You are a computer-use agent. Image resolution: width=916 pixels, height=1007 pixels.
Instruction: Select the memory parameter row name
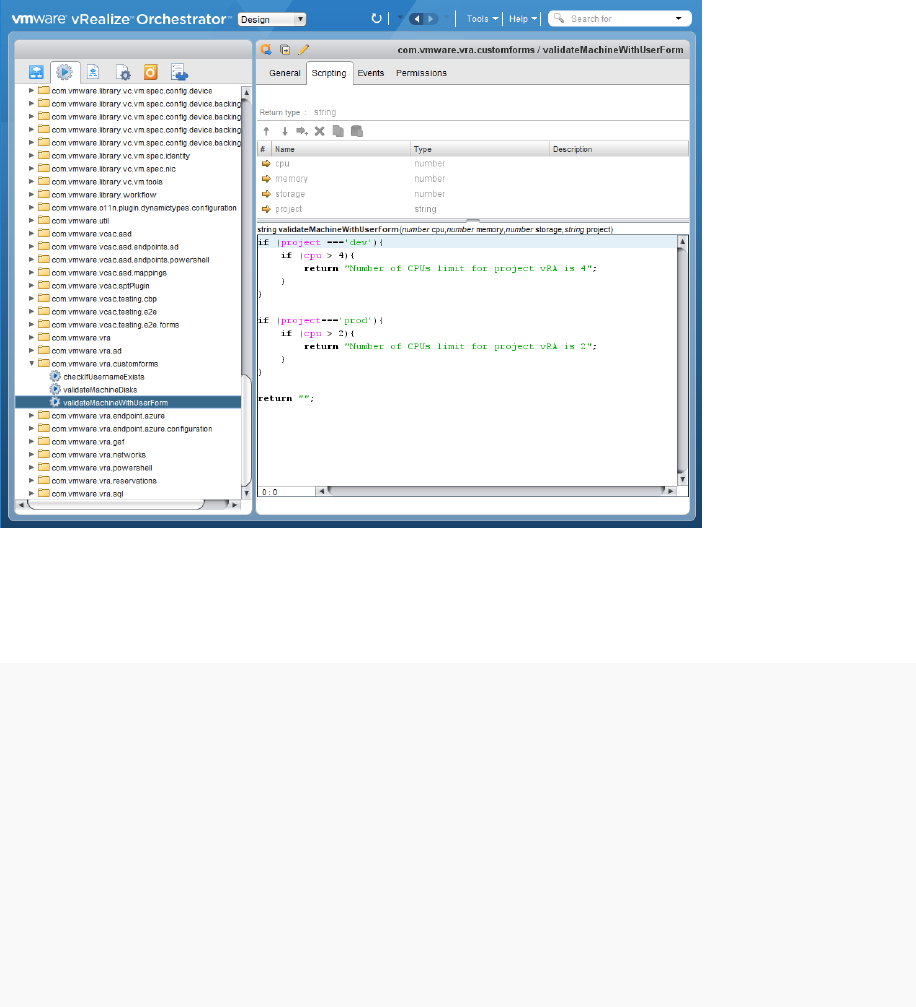pyautogui.click(x=292, y=179)
